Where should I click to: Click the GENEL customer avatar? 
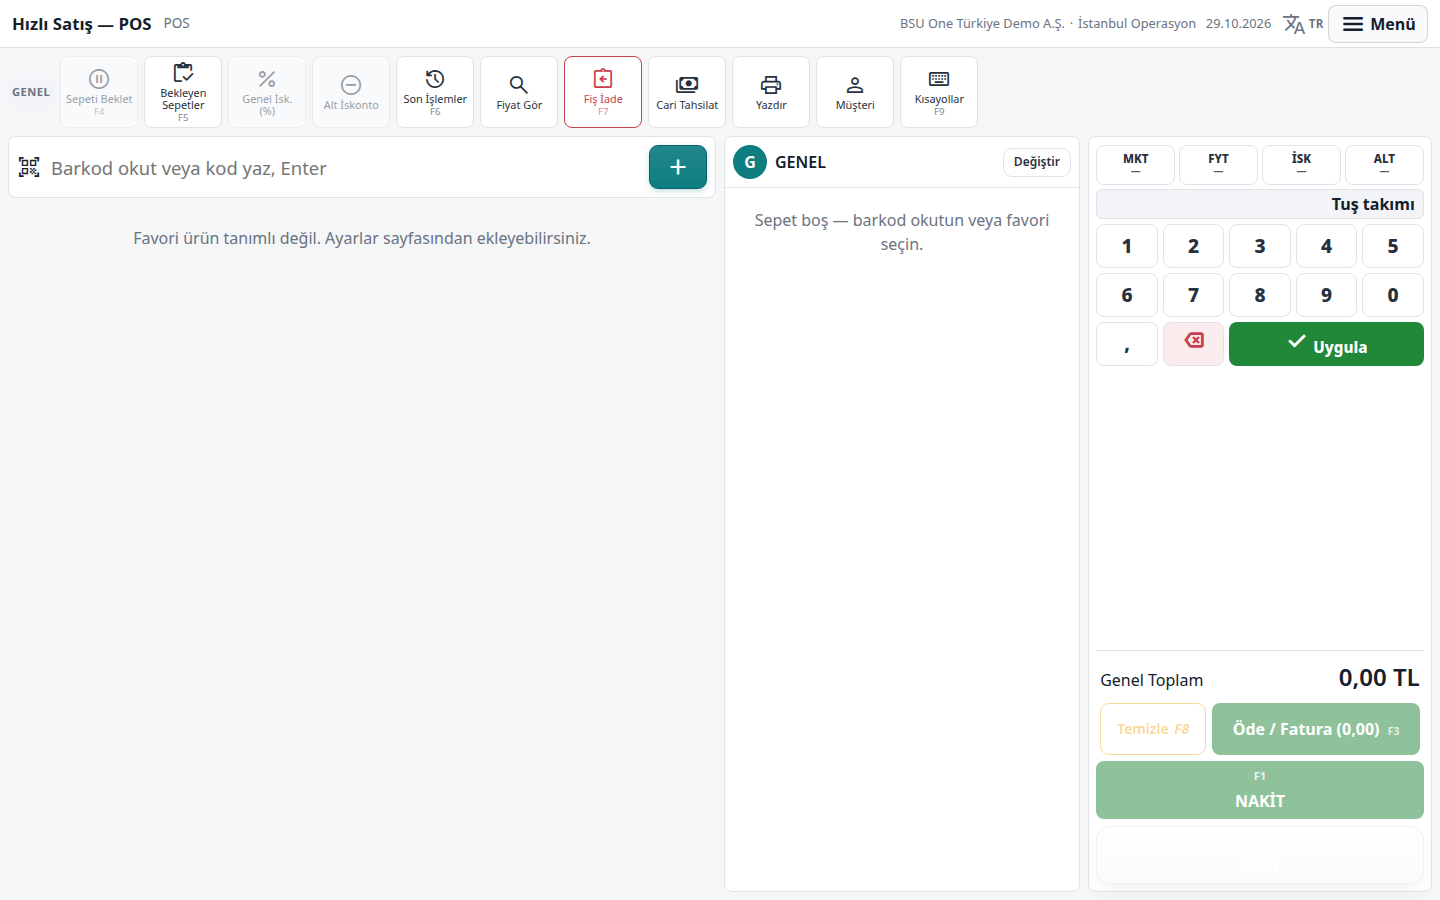750,162
